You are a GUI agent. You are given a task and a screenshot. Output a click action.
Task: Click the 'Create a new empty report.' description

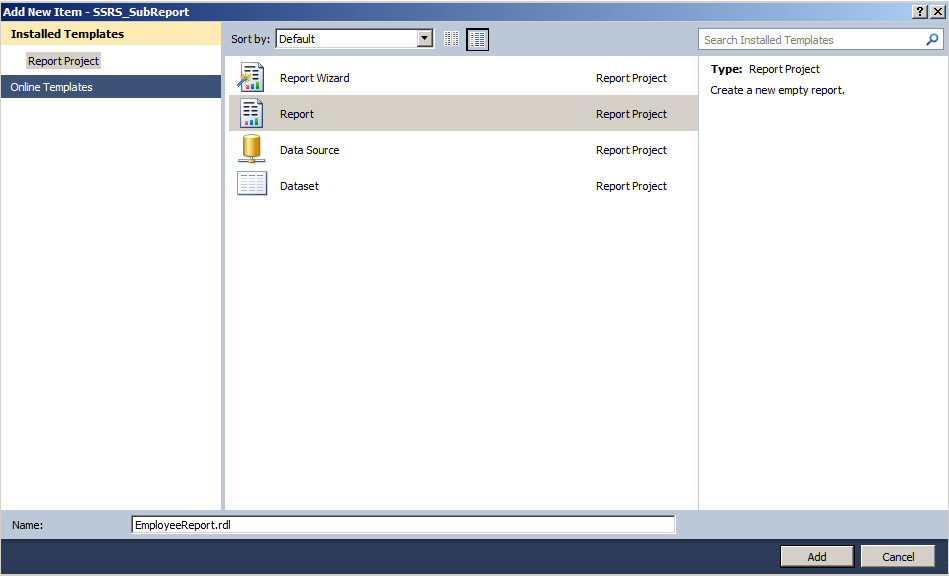click(x=777, y=90)
